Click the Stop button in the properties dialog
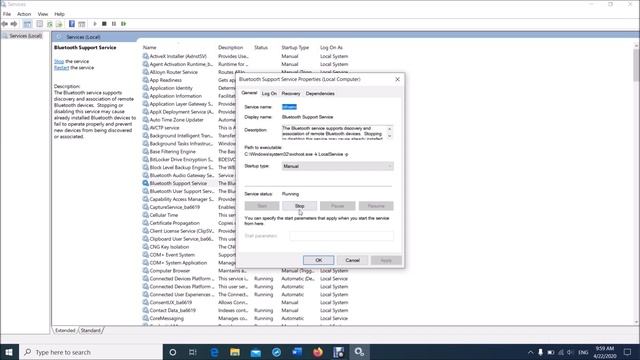This screenshot has height=360, width=640. click(300, 206)
